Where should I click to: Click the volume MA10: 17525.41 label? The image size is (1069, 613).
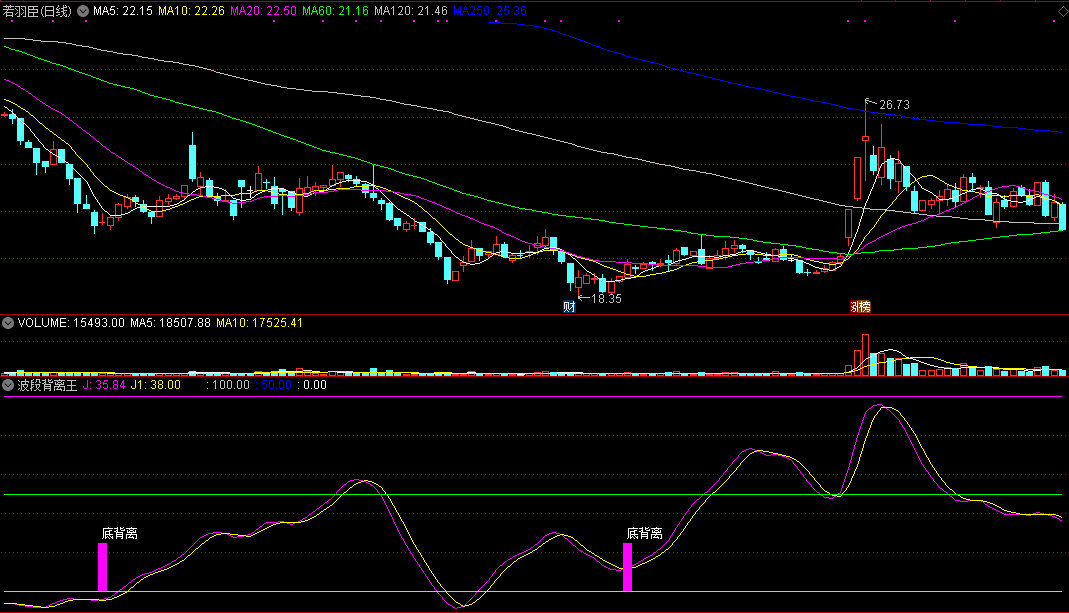tap(259, 323)
